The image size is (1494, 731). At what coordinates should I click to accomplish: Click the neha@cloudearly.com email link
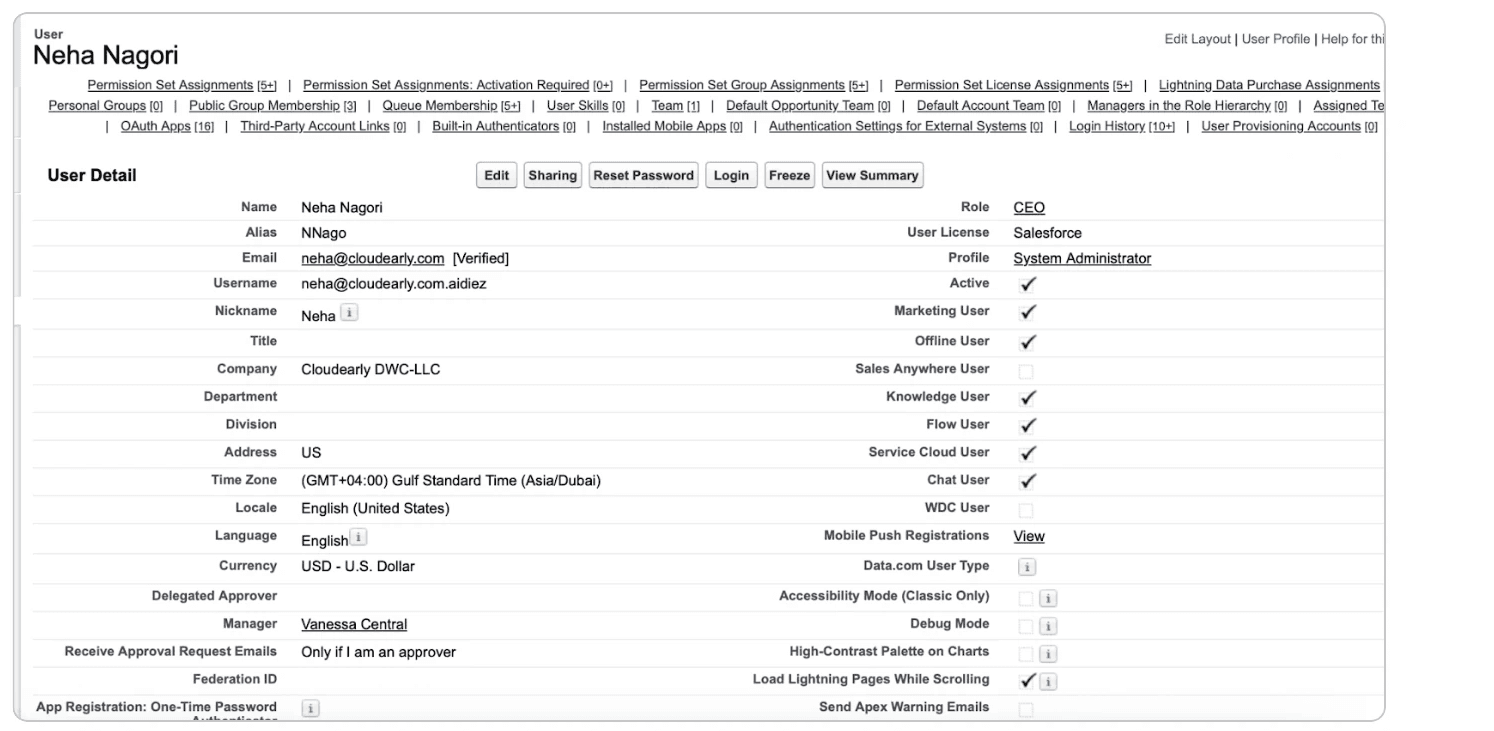pyautogui.click(x=372, y=258)
